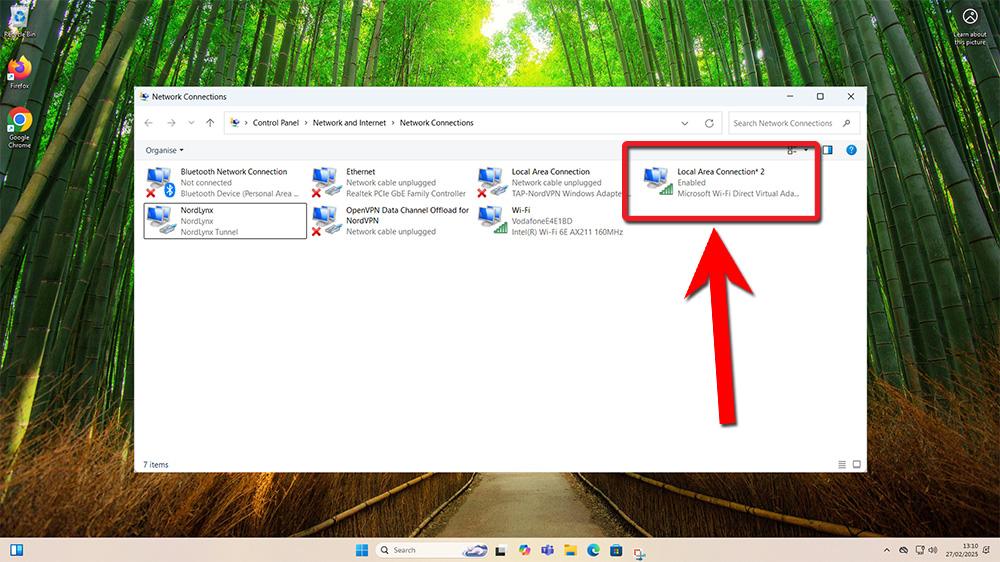The image size is (1000, 562).
Task: Click 'Microsoft Wi-Fi Direct Virtual Ada...' text
Action: click(738, 193)
